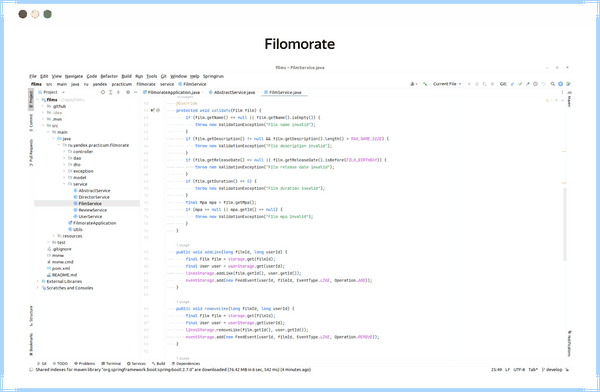The height and width of the screenshot is (392, 600).
Task: Open Project panel options gear icon
Action: coord(128,92)
